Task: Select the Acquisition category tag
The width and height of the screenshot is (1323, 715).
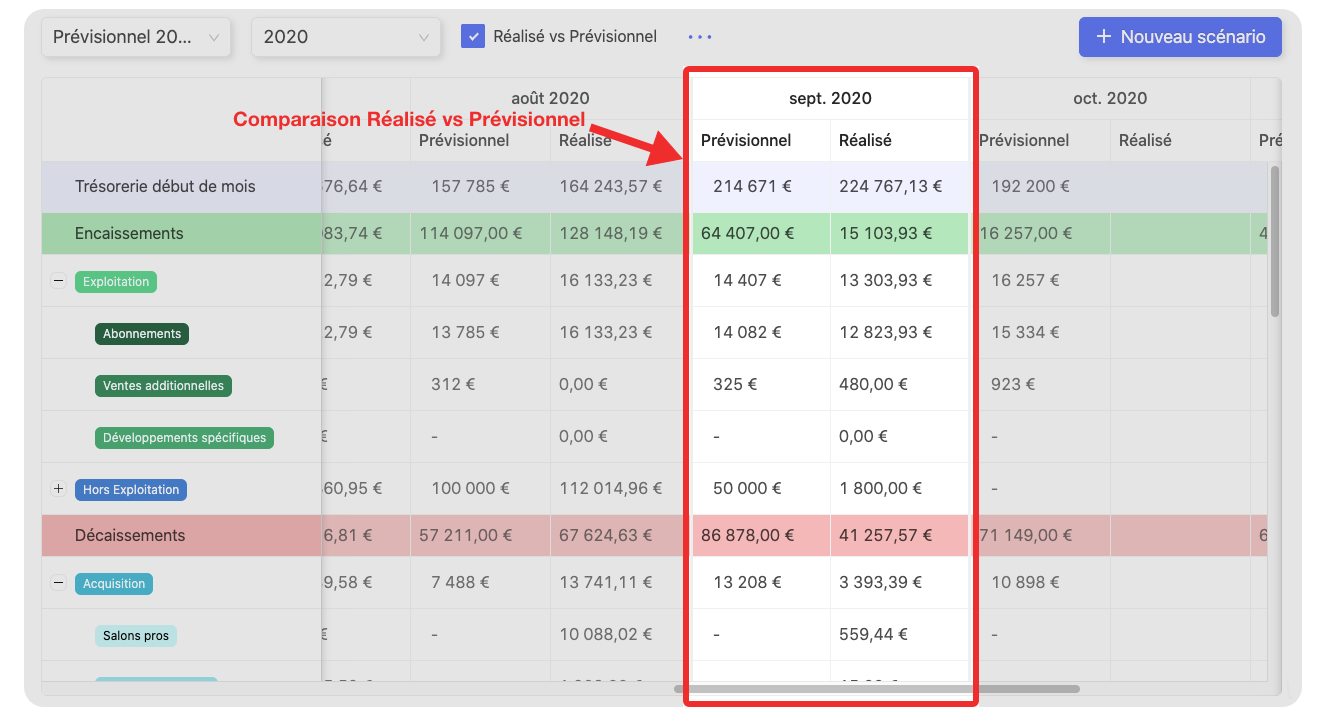Action: click(x=114, y=584)
